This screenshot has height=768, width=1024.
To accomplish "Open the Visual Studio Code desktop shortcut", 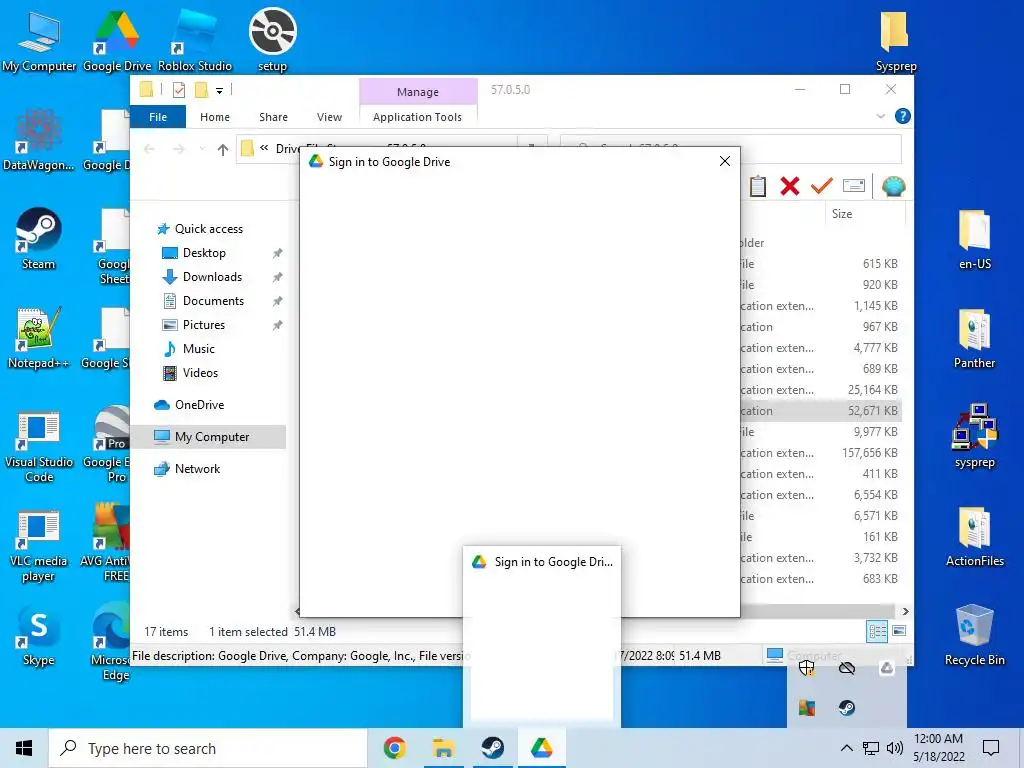I will [x=39, y=447].
